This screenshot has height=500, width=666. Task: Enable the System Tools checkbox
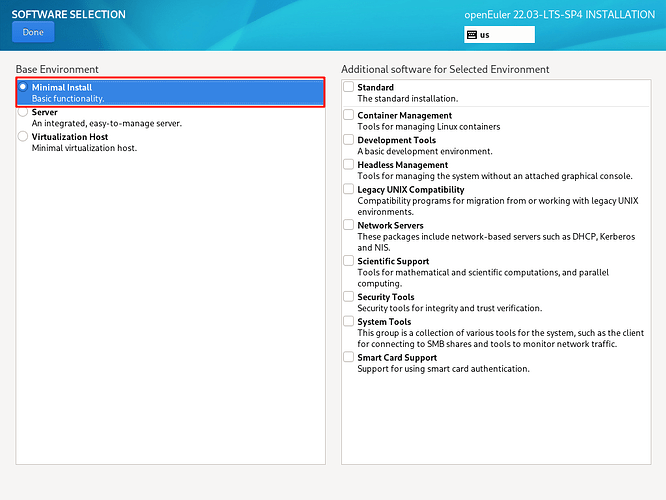348,322
